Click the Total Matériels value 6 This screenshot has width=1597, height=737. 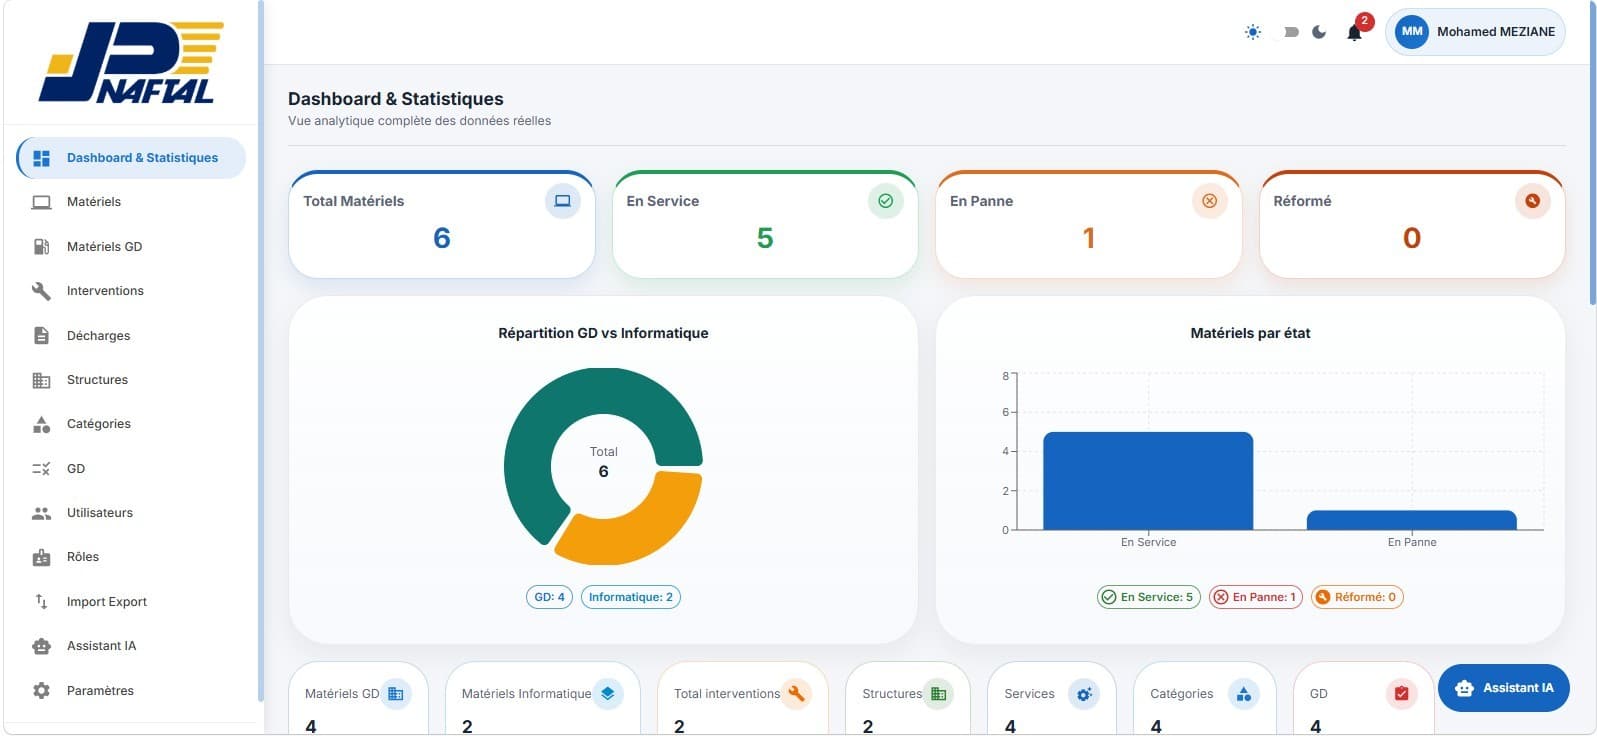442,238
